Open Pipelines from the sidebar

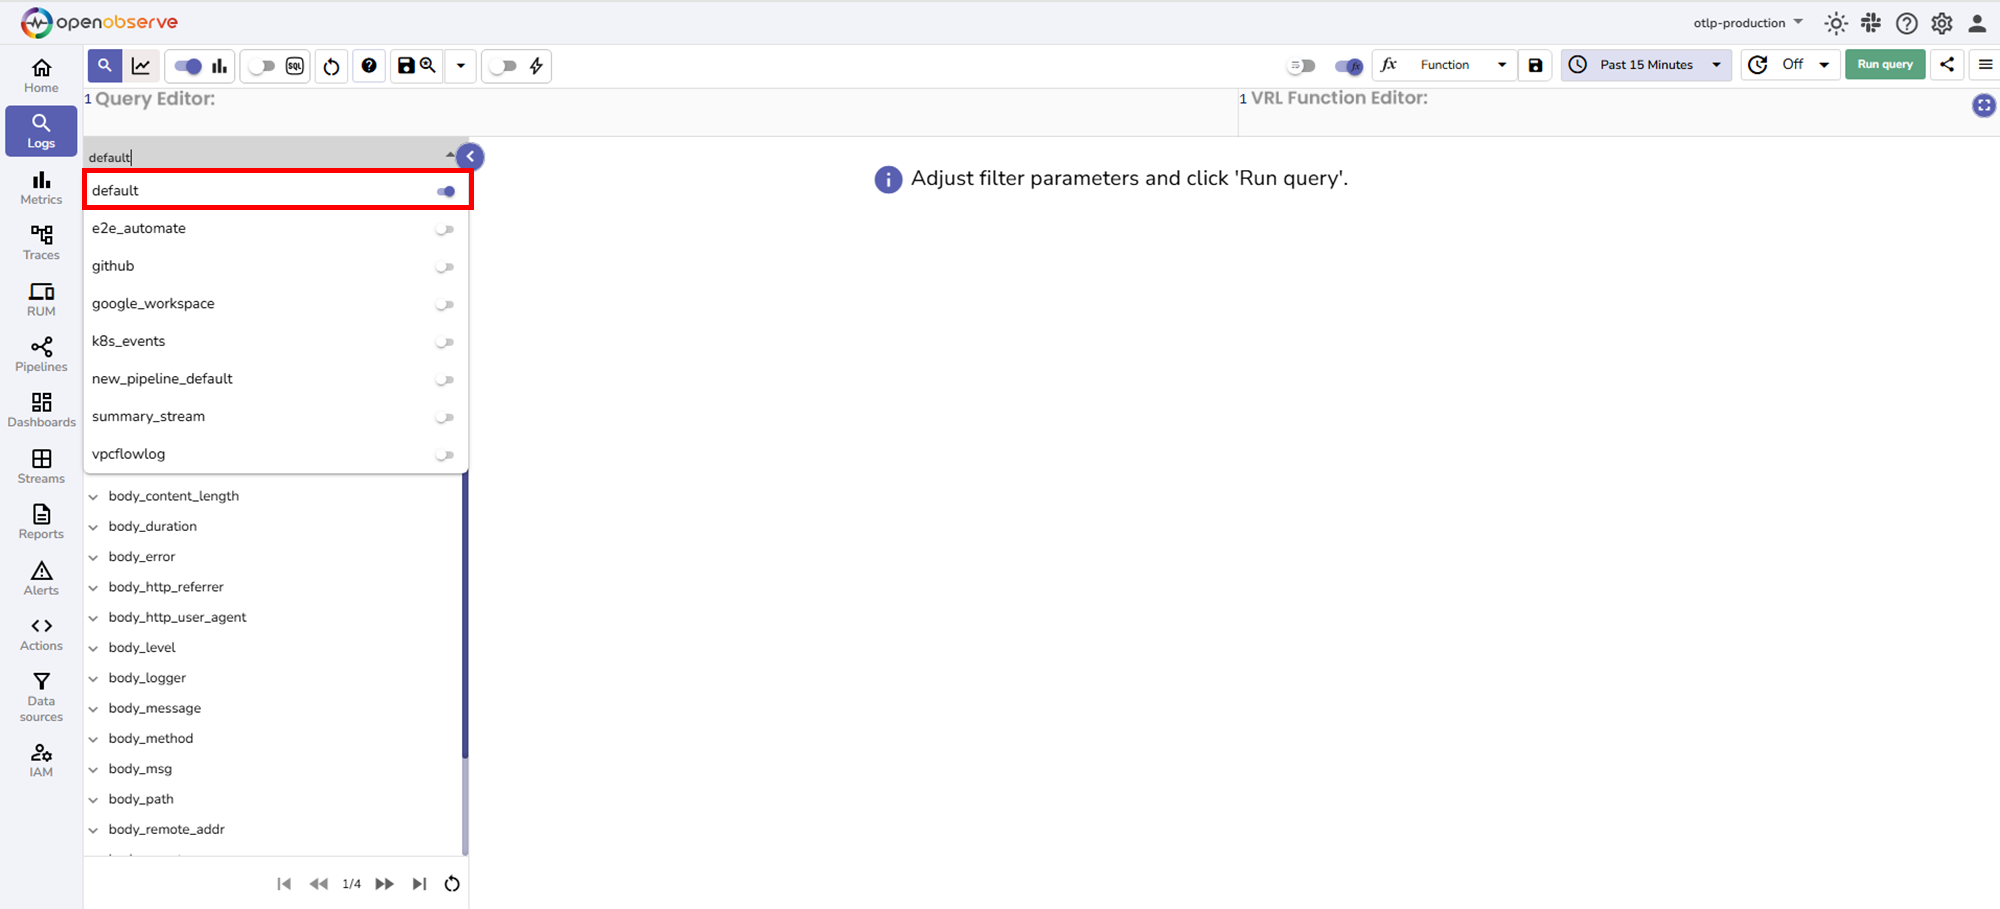pos(41,355)
